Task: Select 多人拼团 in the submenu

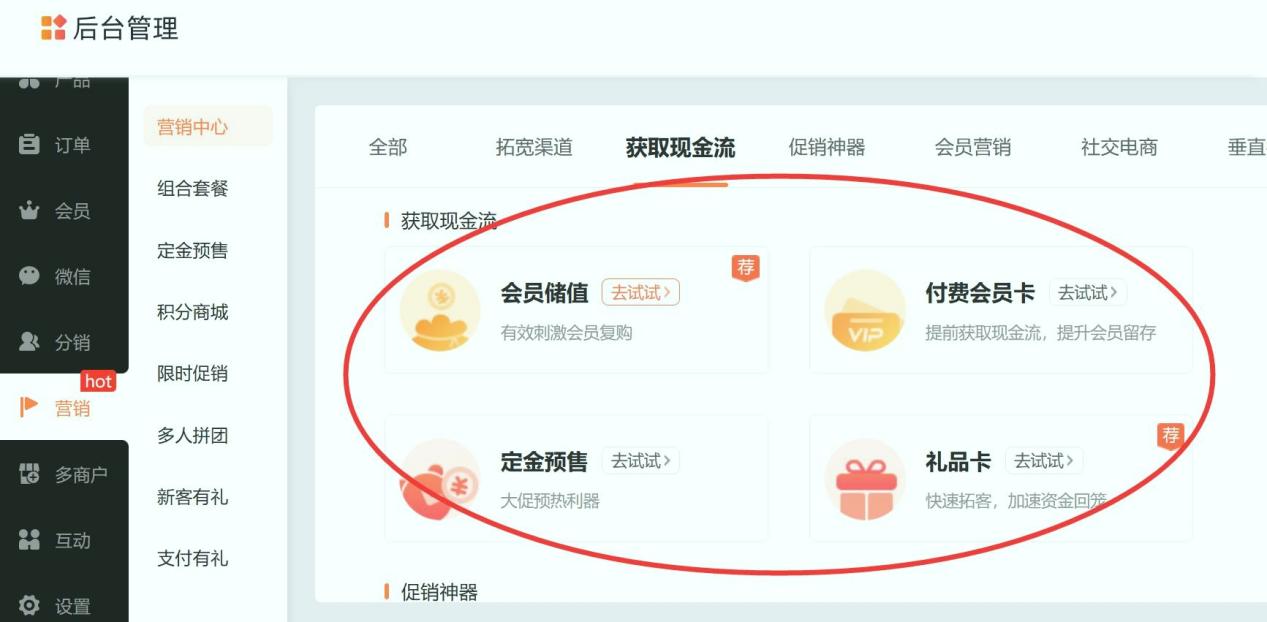Action: coord(193,435)
